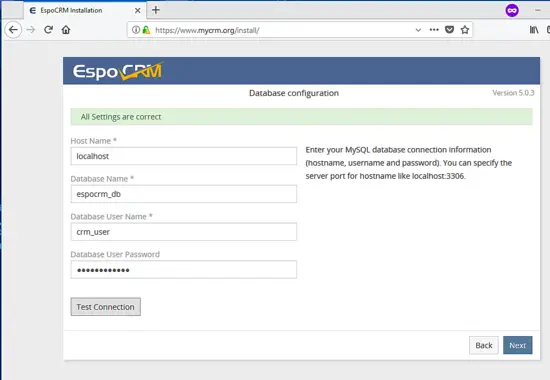Open the address bar history dropdown arrow
The width and height of the screenshot is (550, 380).
click(418, 30)
